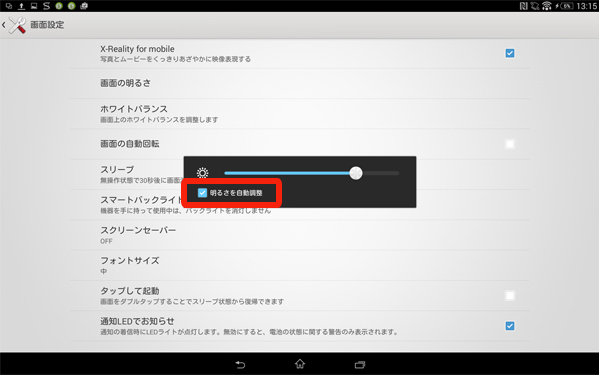Tap the Android back navigation button
599x375 pixels.
pos(240,365)
